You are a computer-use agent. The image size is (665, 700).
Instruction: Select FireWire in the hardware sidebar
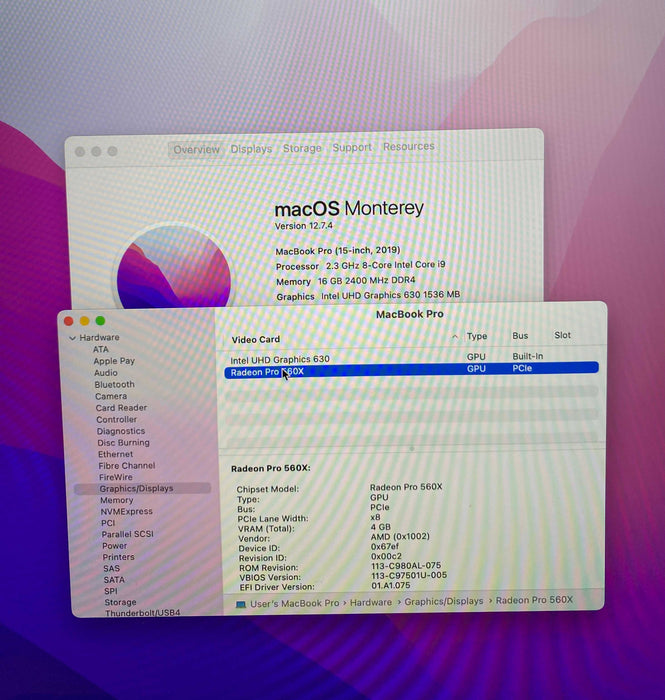[x=116, y=477]
